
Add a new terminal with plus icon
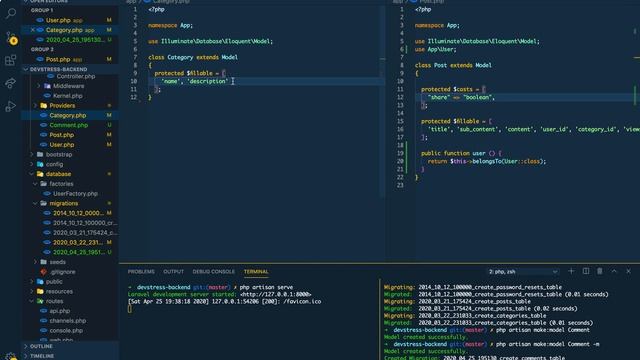point(571,271)
